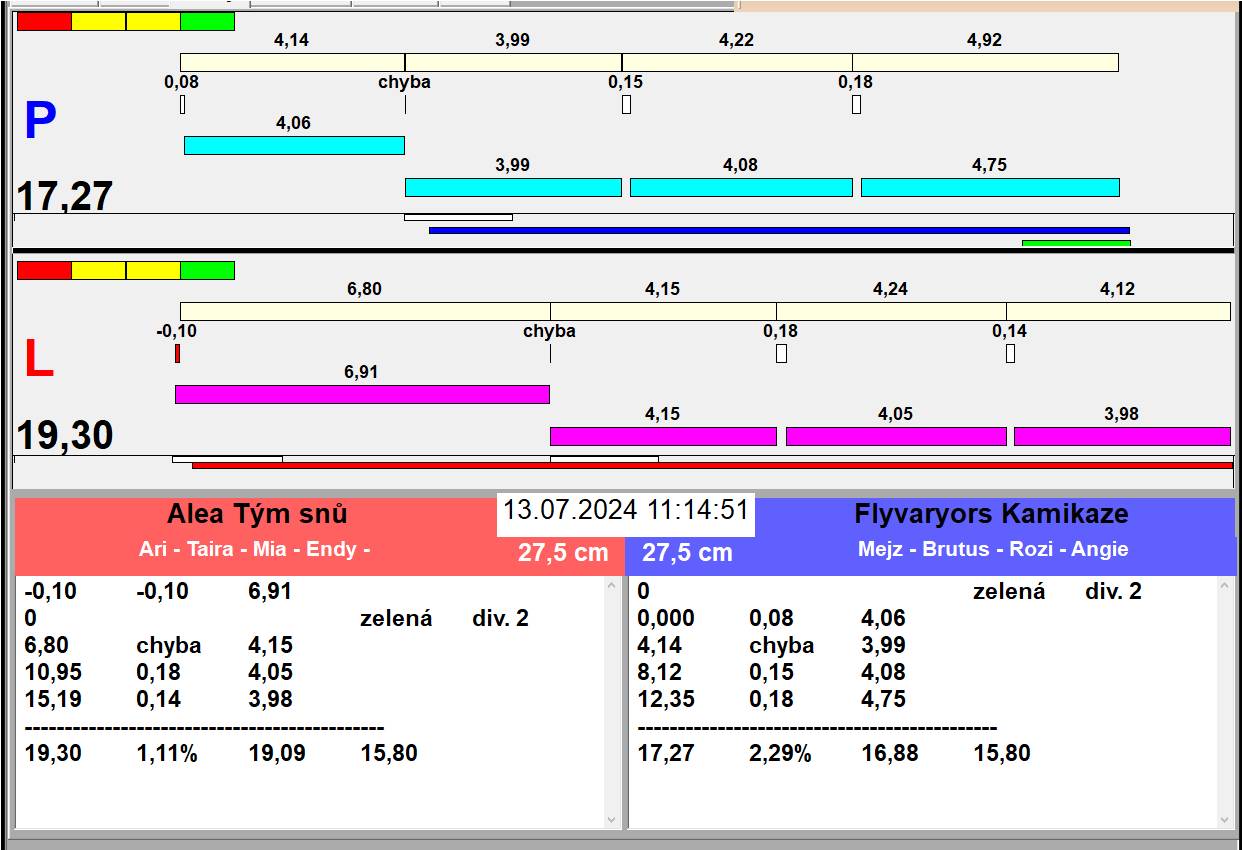1242x850 pixels.
Task: Click the cyan 4,75 run bar
Action: click(989, 187)
